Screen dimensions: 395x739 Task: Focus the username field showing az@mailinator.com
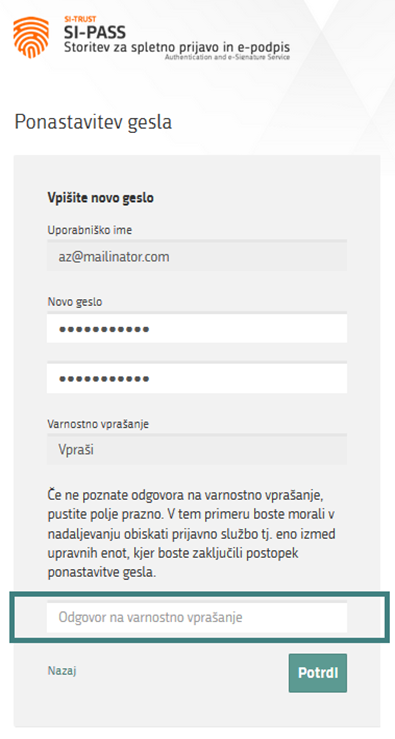pyautogui.click(x=197, y=256)
